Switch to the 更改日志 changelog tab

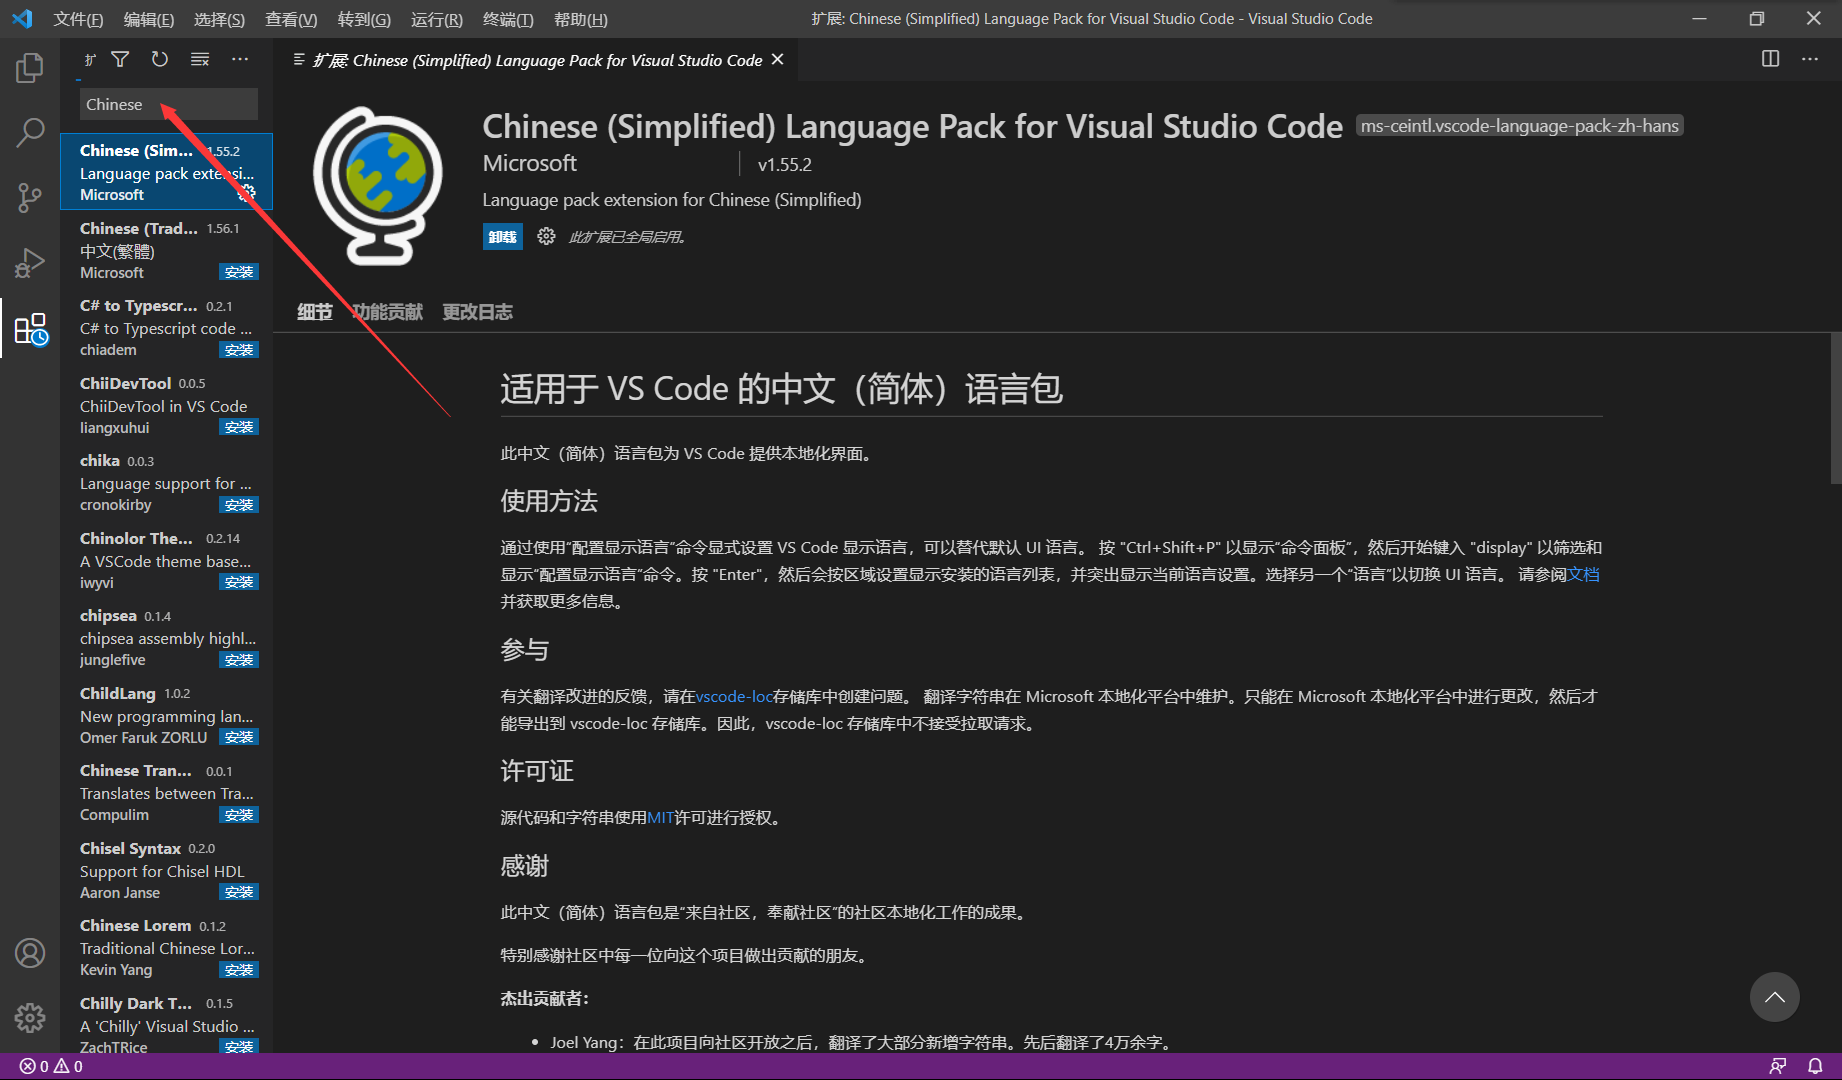478,312
